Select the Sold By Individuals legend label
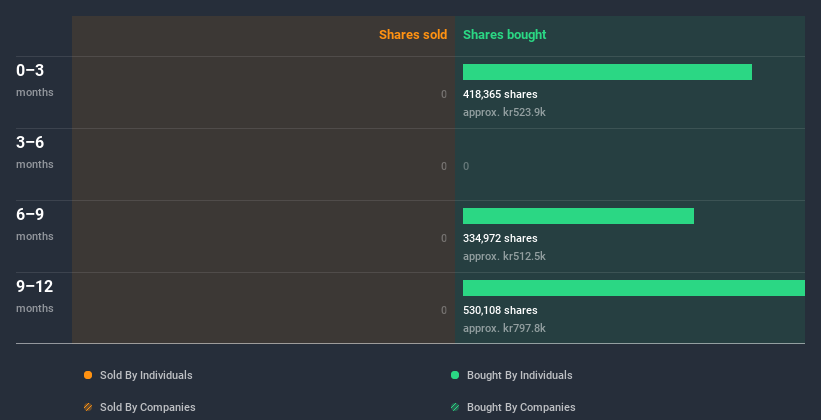The height and width of the screenshot is (420, 821). pos(146,375)
